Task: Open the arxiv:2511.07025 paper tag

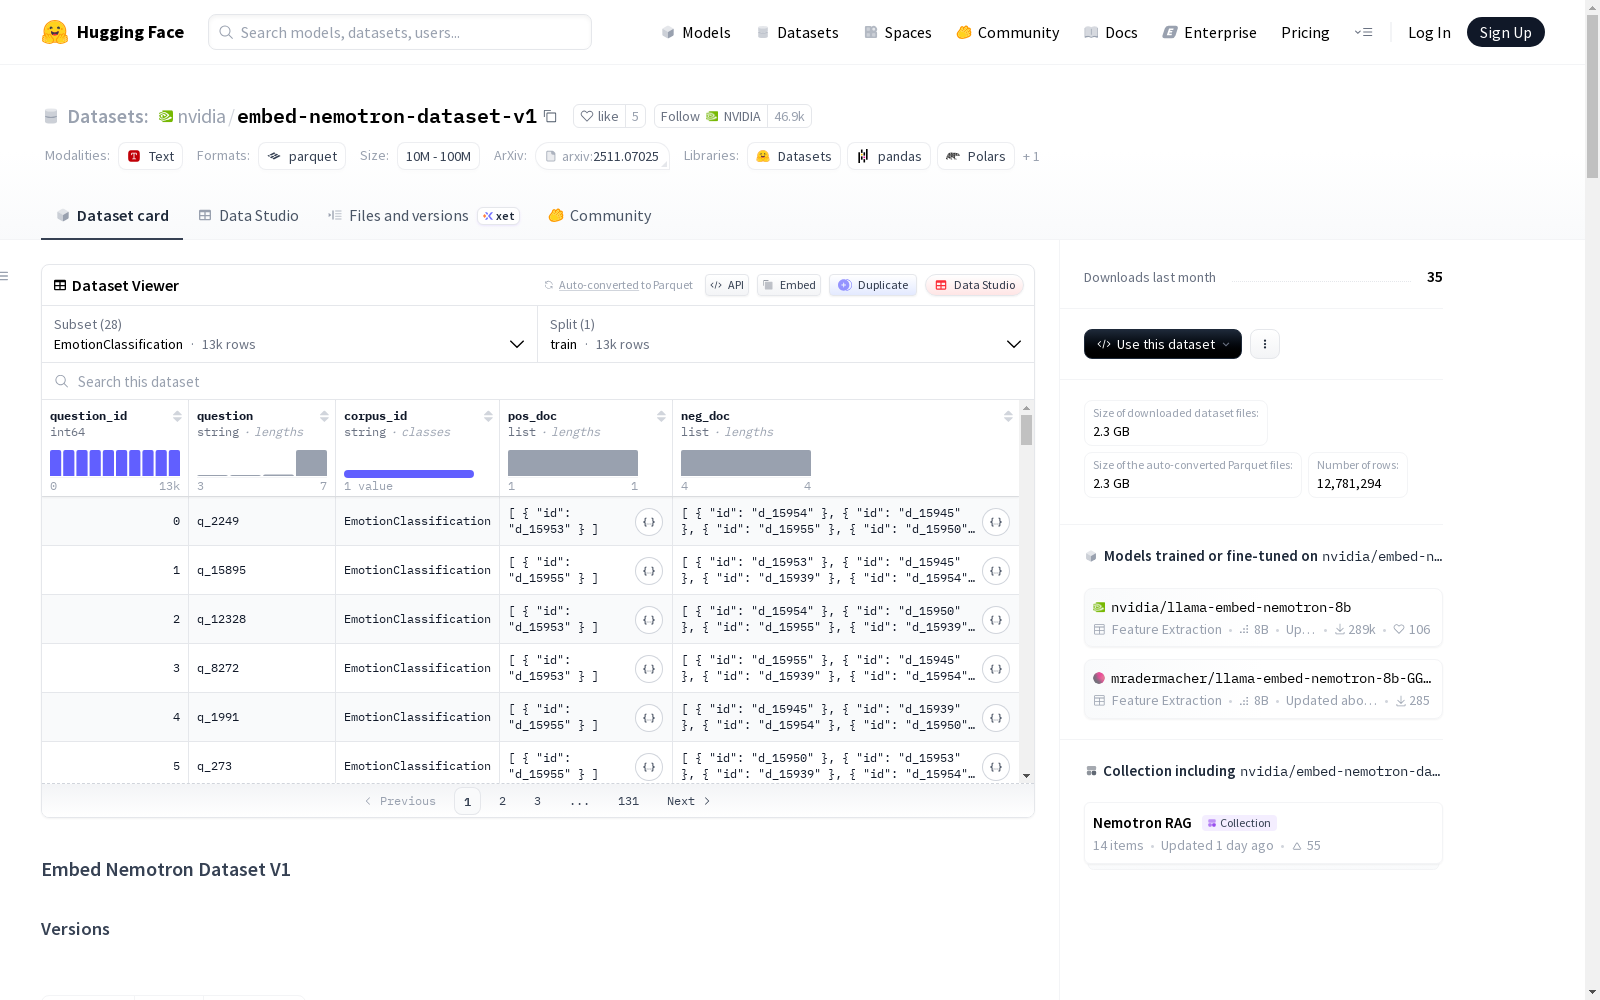Action: tap(603, 156)
